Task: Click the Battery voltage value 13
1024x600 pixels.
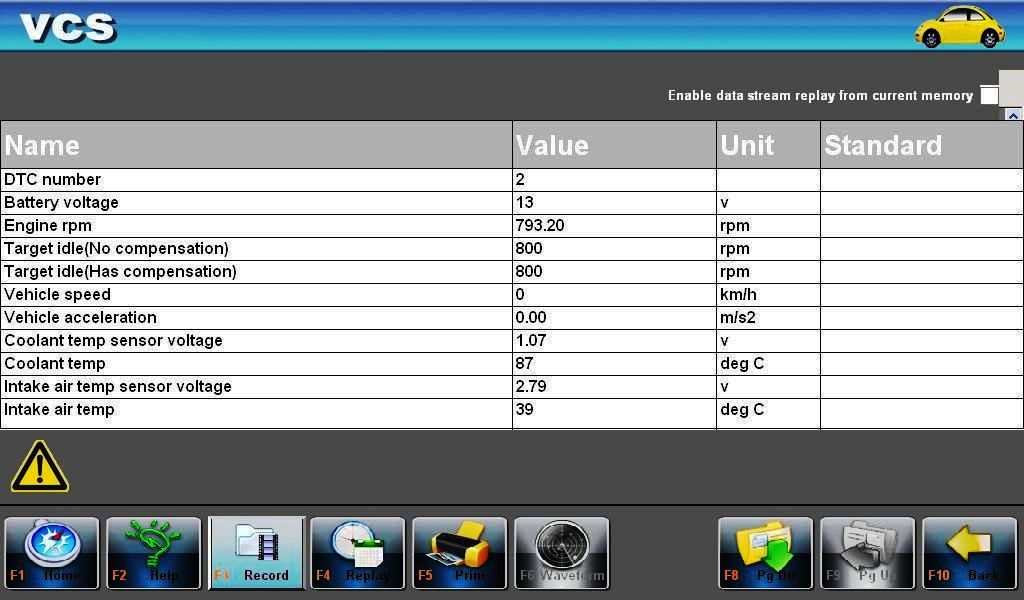Action: click(524, 202)
